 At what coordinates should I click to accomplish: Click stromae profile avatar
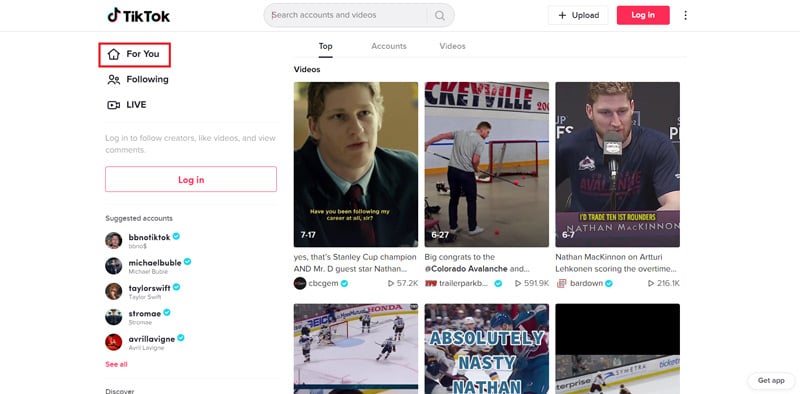[x=114, y=316]
